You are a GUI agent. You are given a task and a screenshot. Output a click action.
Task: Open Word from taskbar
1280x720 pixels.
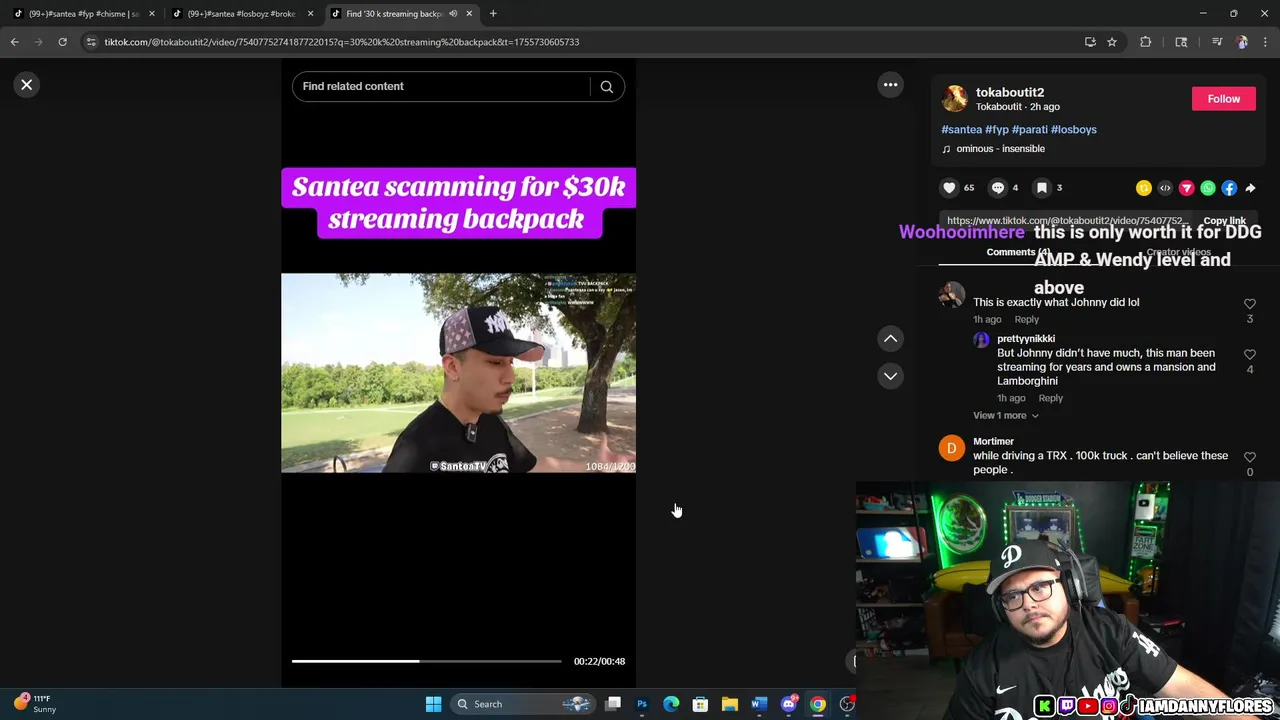point(759,704)
